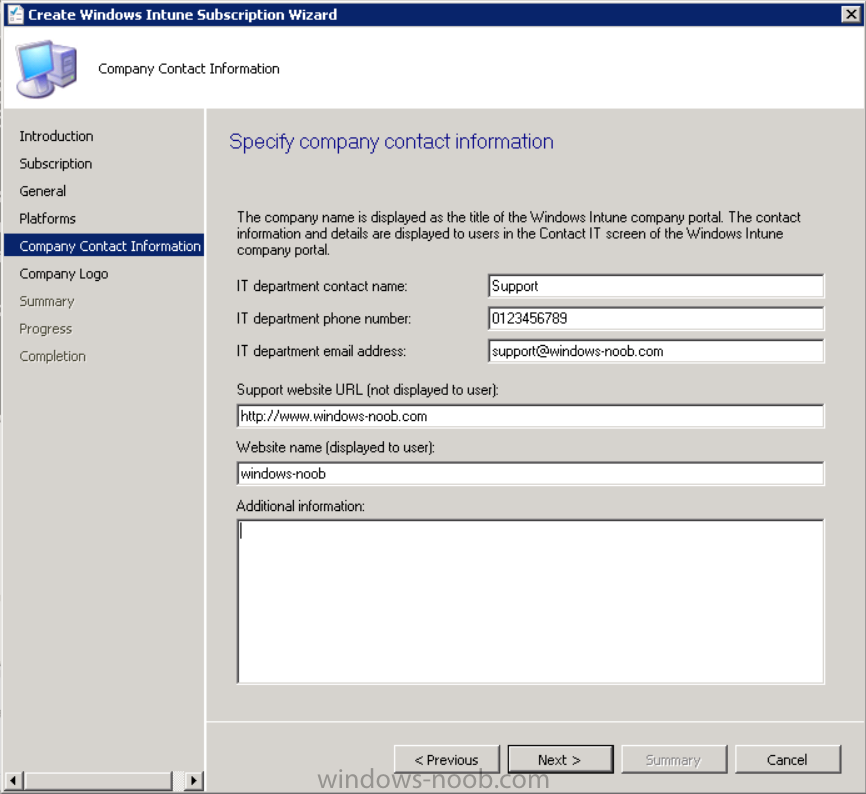Click the IT department contact name field

656,286
